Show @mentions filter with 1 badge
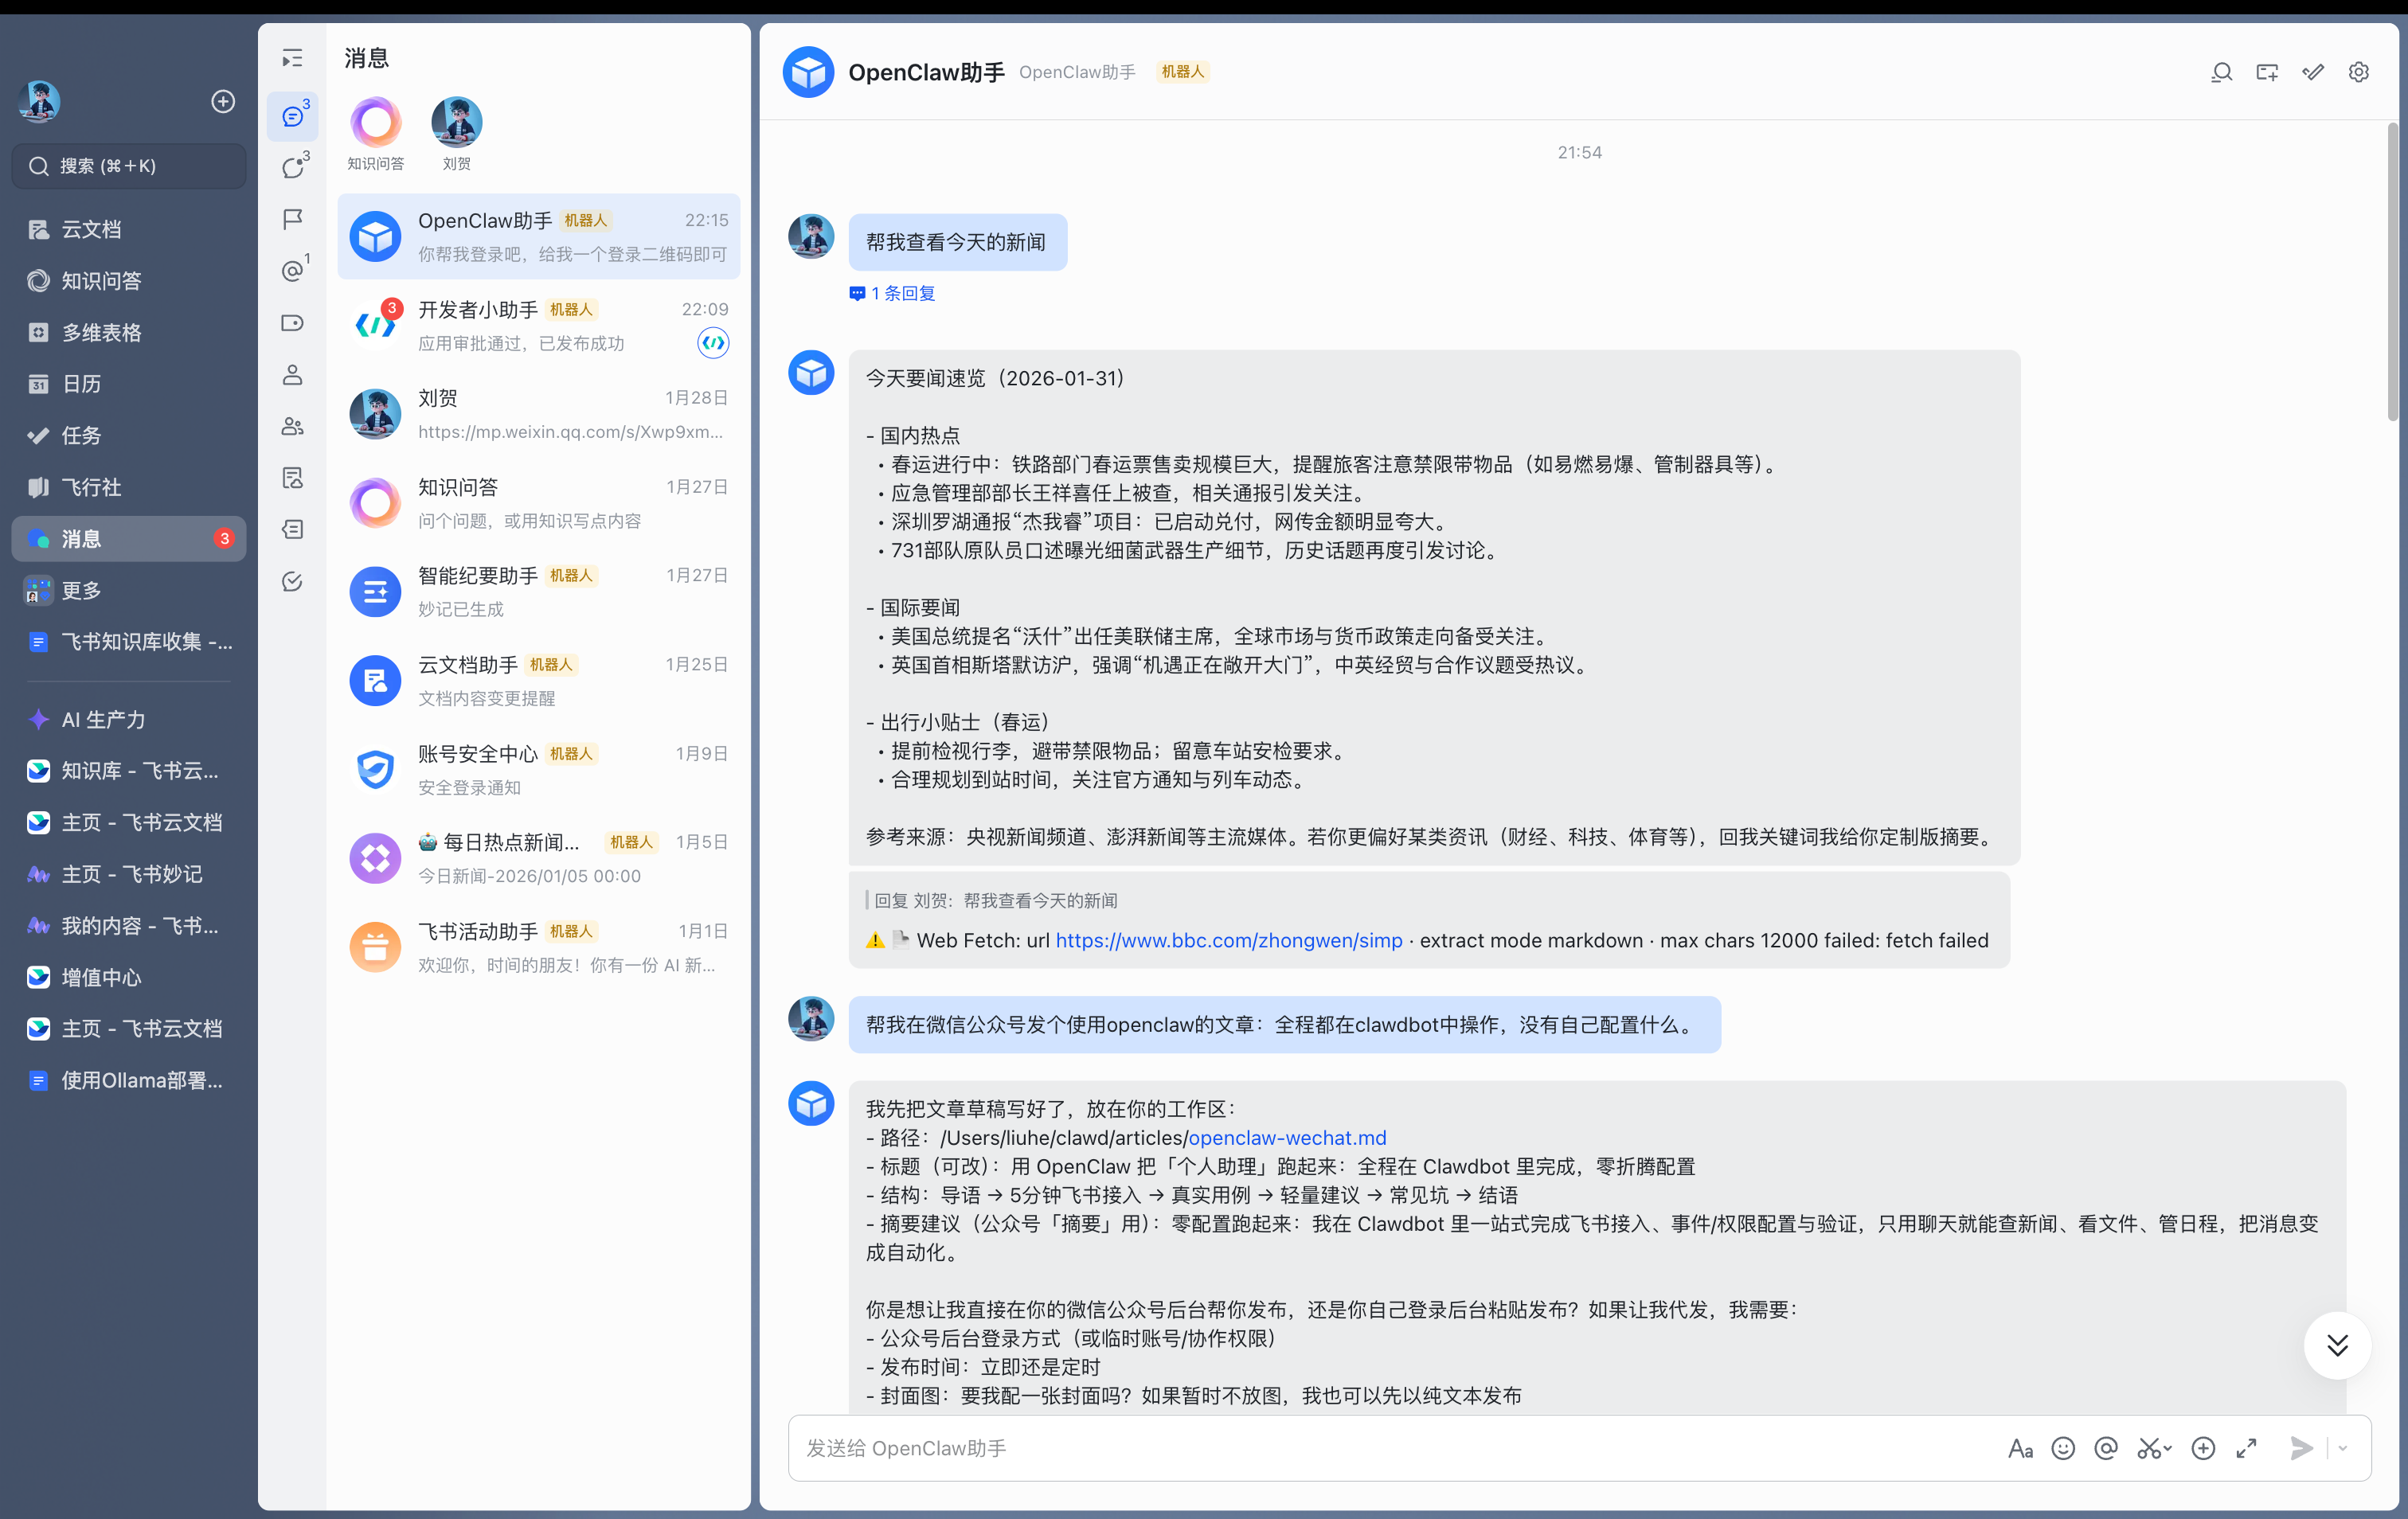The width and height of the screenshot is (2408, 1519). (x=294, y=270)
